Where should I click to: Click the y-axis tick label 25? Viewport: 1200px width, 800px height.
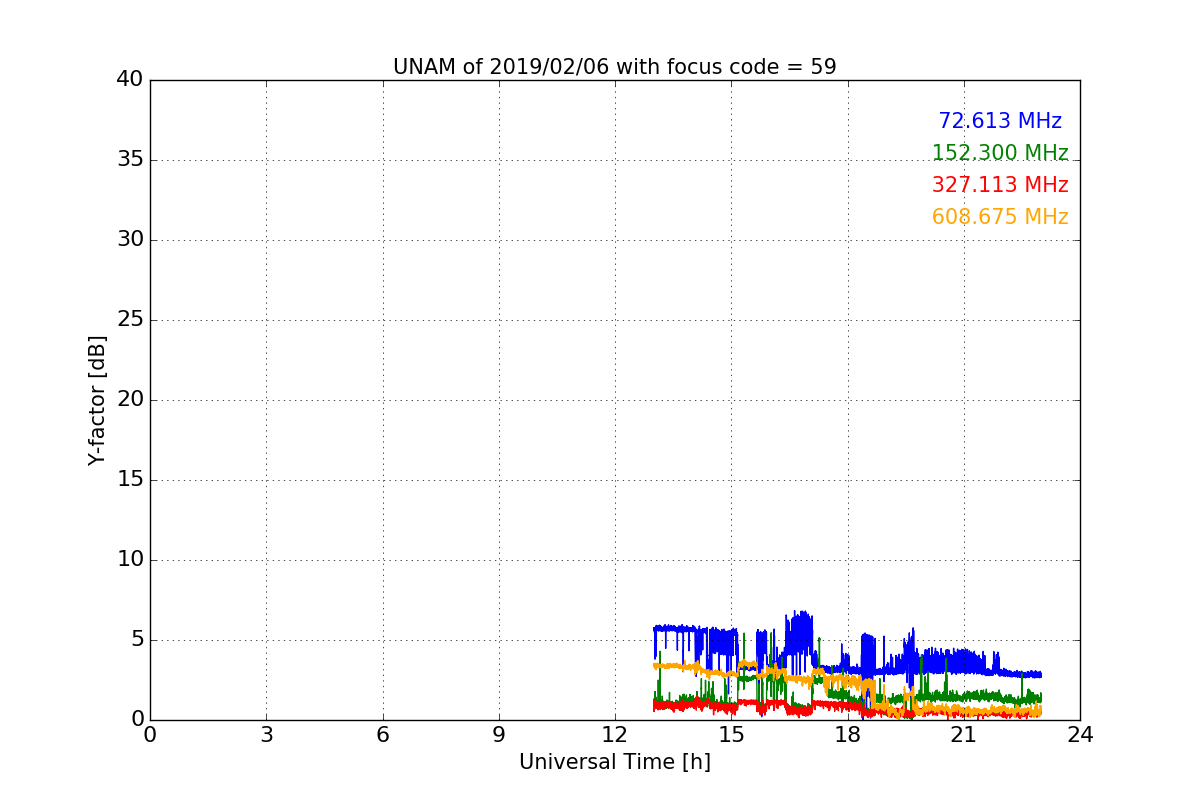[x=130, y=320]
